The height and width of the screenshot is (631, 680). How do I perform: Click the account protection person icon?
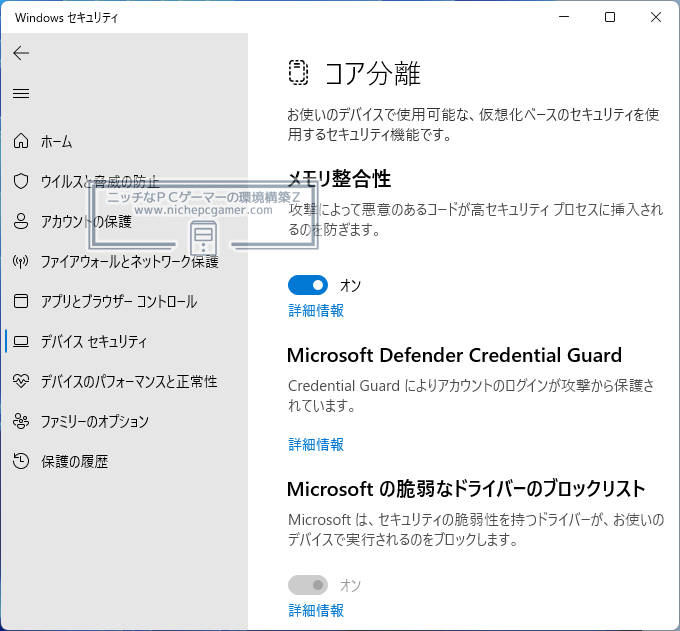click(x=21, y=221)
